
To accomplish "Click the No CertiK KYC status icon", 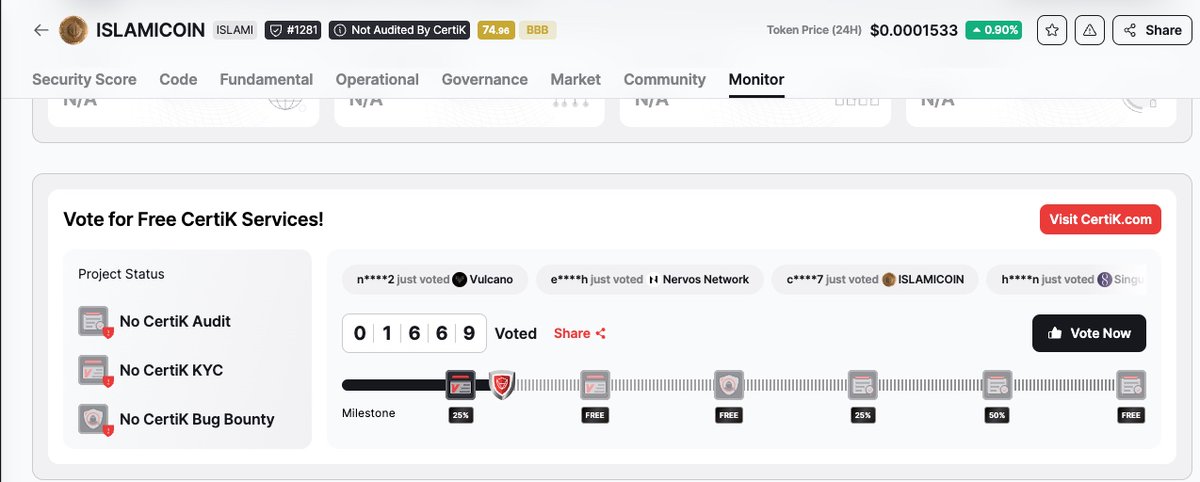I will 94,370.
